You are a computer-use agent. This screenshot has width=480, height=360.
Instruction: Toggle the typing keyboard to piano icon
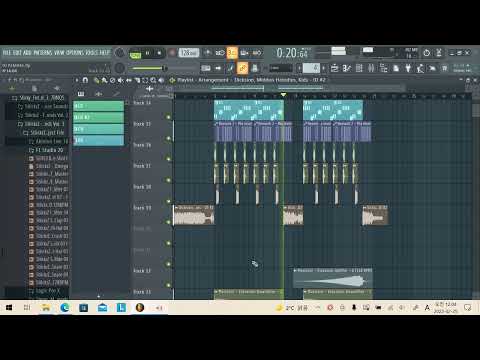coord(206,68)
